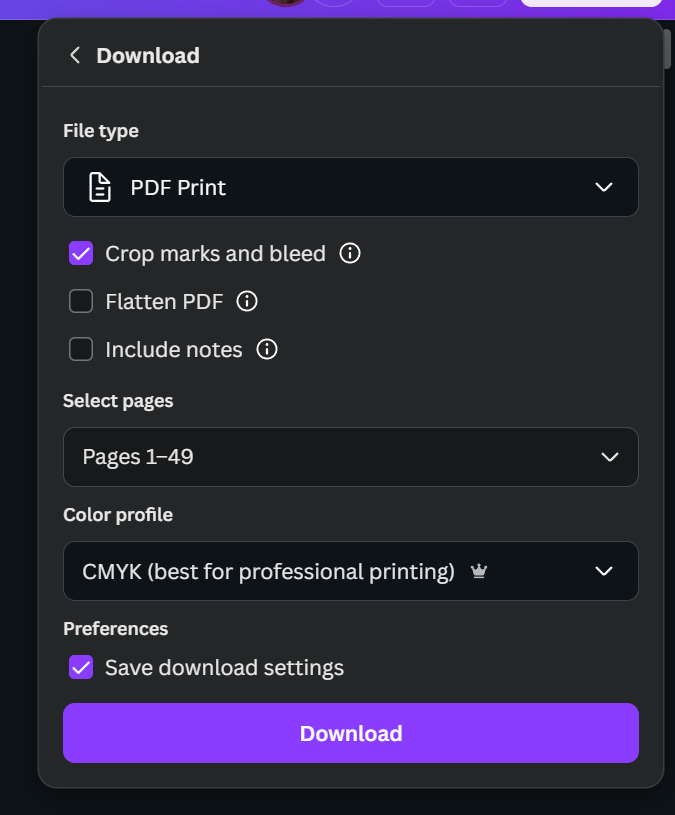Enable the Flatten PDF checkbox
675x815 pixels.
(81, 301)
